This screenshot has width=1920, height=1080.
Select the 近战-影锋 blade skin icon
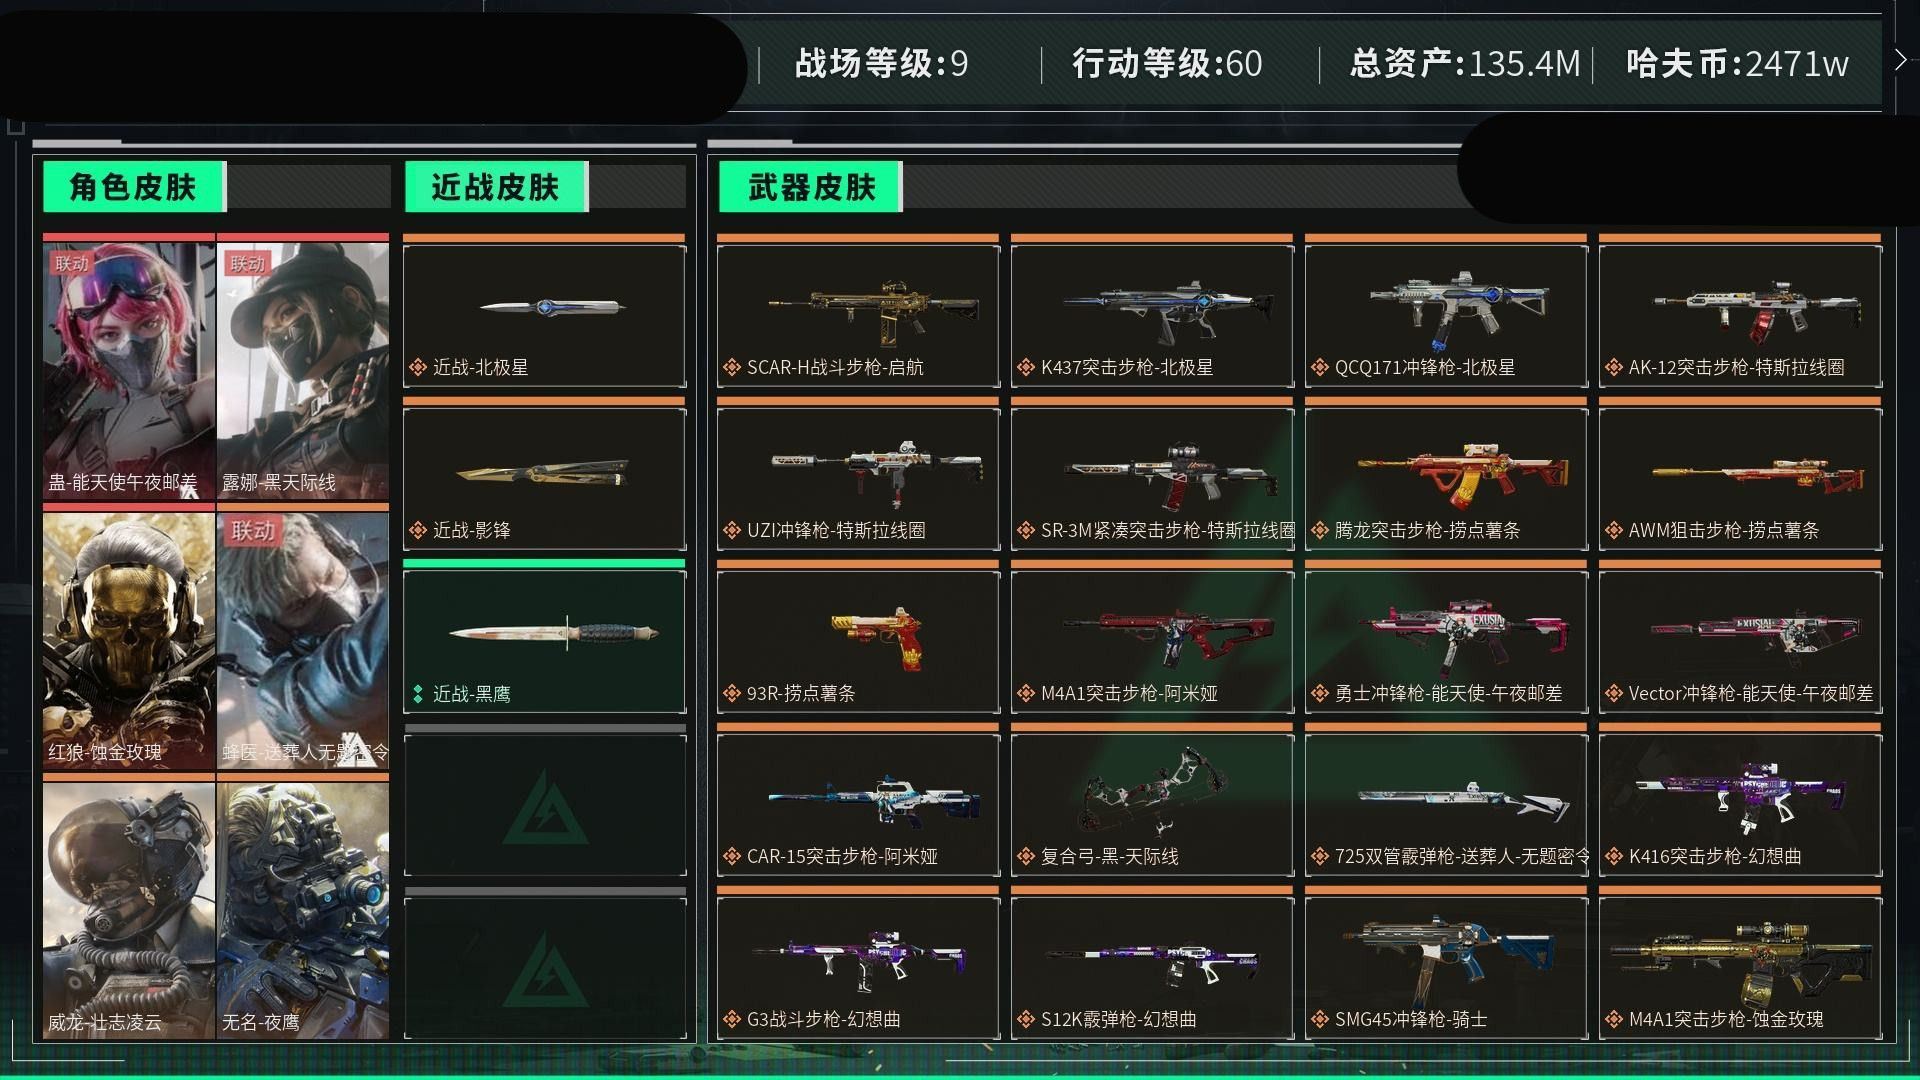click(x=544, y=478)
